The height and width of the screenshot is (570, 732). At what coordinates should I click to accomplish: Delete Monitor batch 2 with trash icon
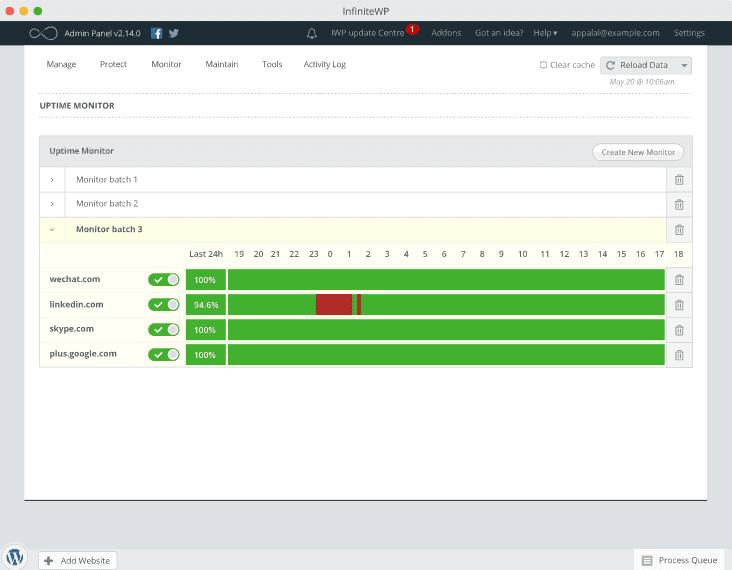coord(679,204)
